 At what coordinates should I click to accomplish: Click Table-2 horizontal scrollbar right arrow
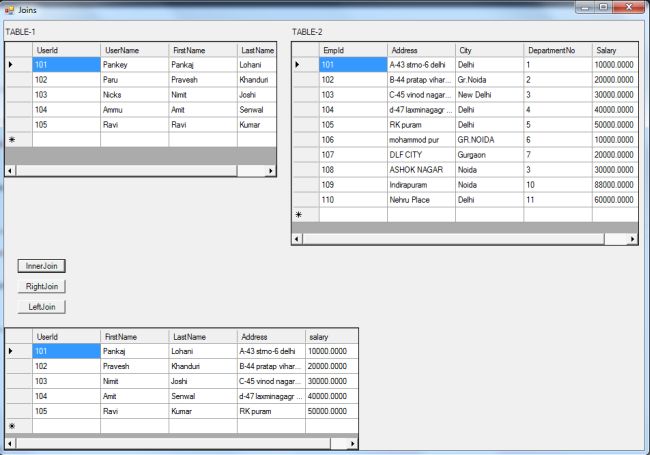(x=632, y=239)
